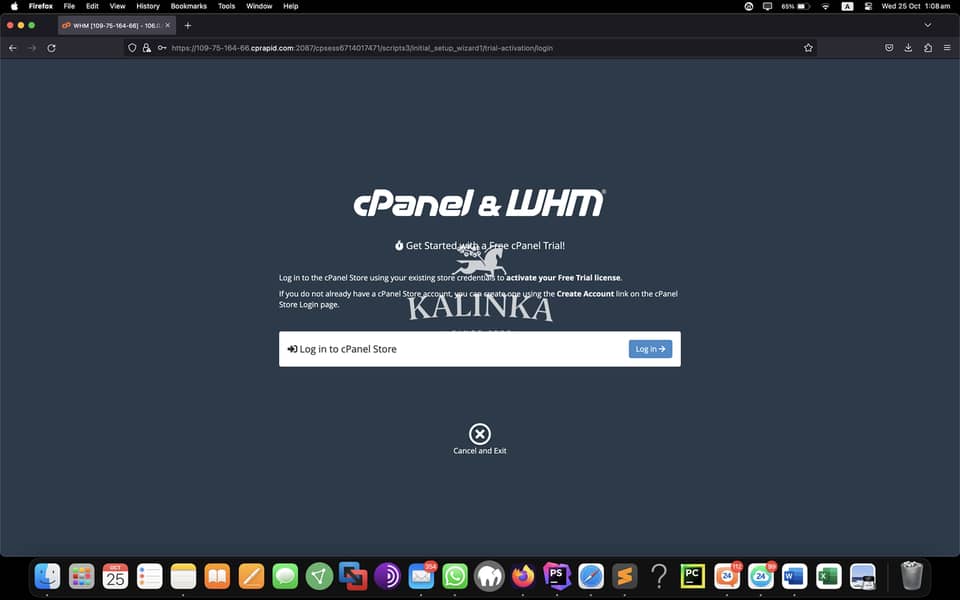Open Messages from the dock
960x600 pixels.
coord(285,576)
